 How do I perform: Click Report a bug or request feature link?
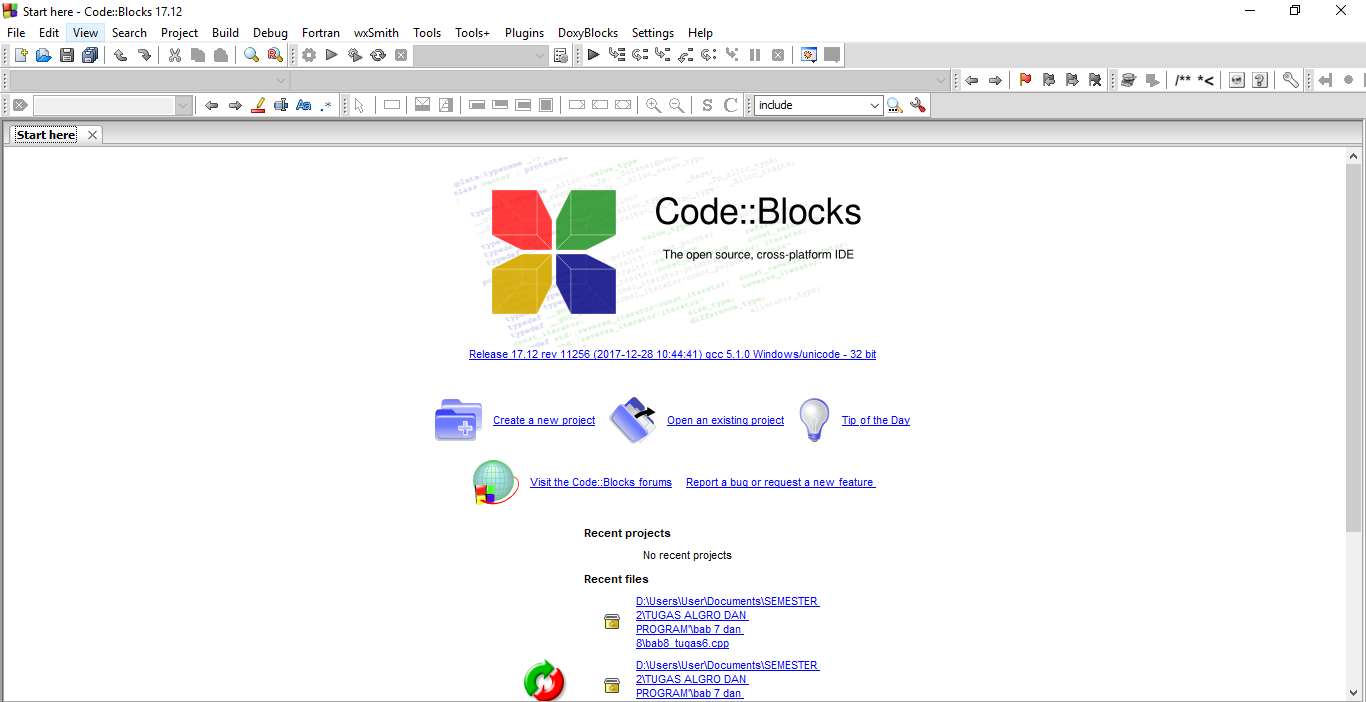click(x=780, y=482)
